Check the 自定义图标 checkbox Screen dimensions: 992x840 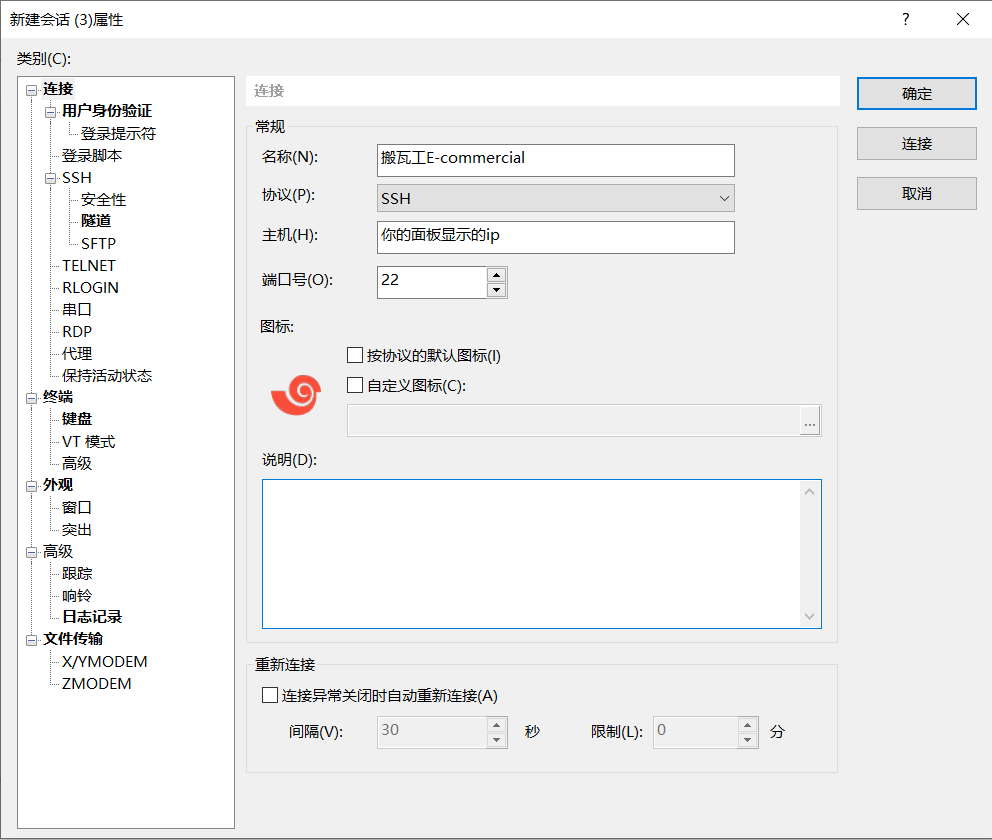pos(354,385)
